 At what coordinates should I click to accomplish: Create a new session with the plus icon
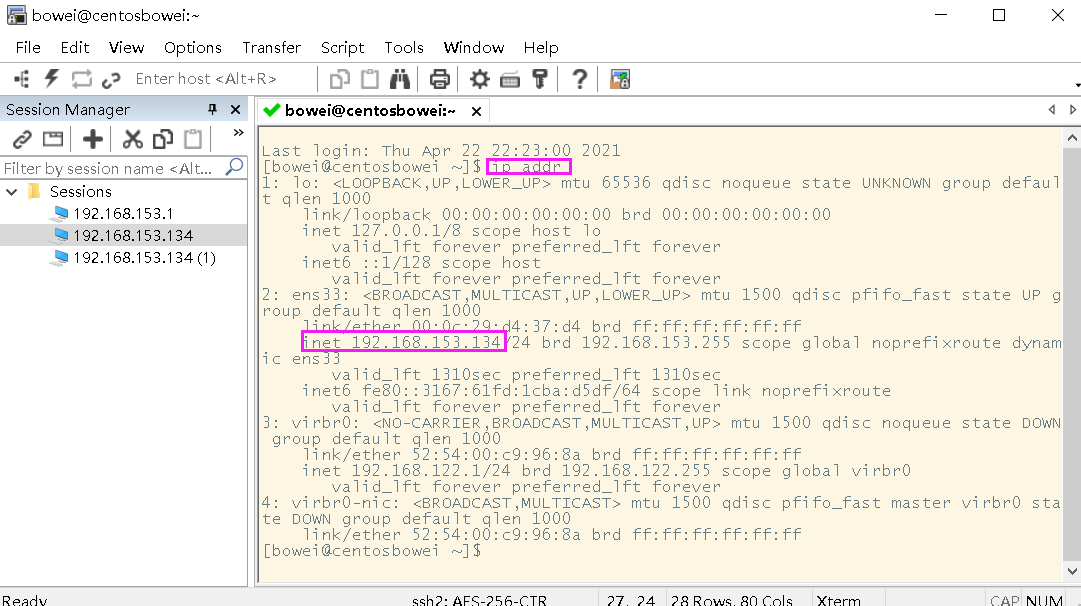[x=93, y=138]
